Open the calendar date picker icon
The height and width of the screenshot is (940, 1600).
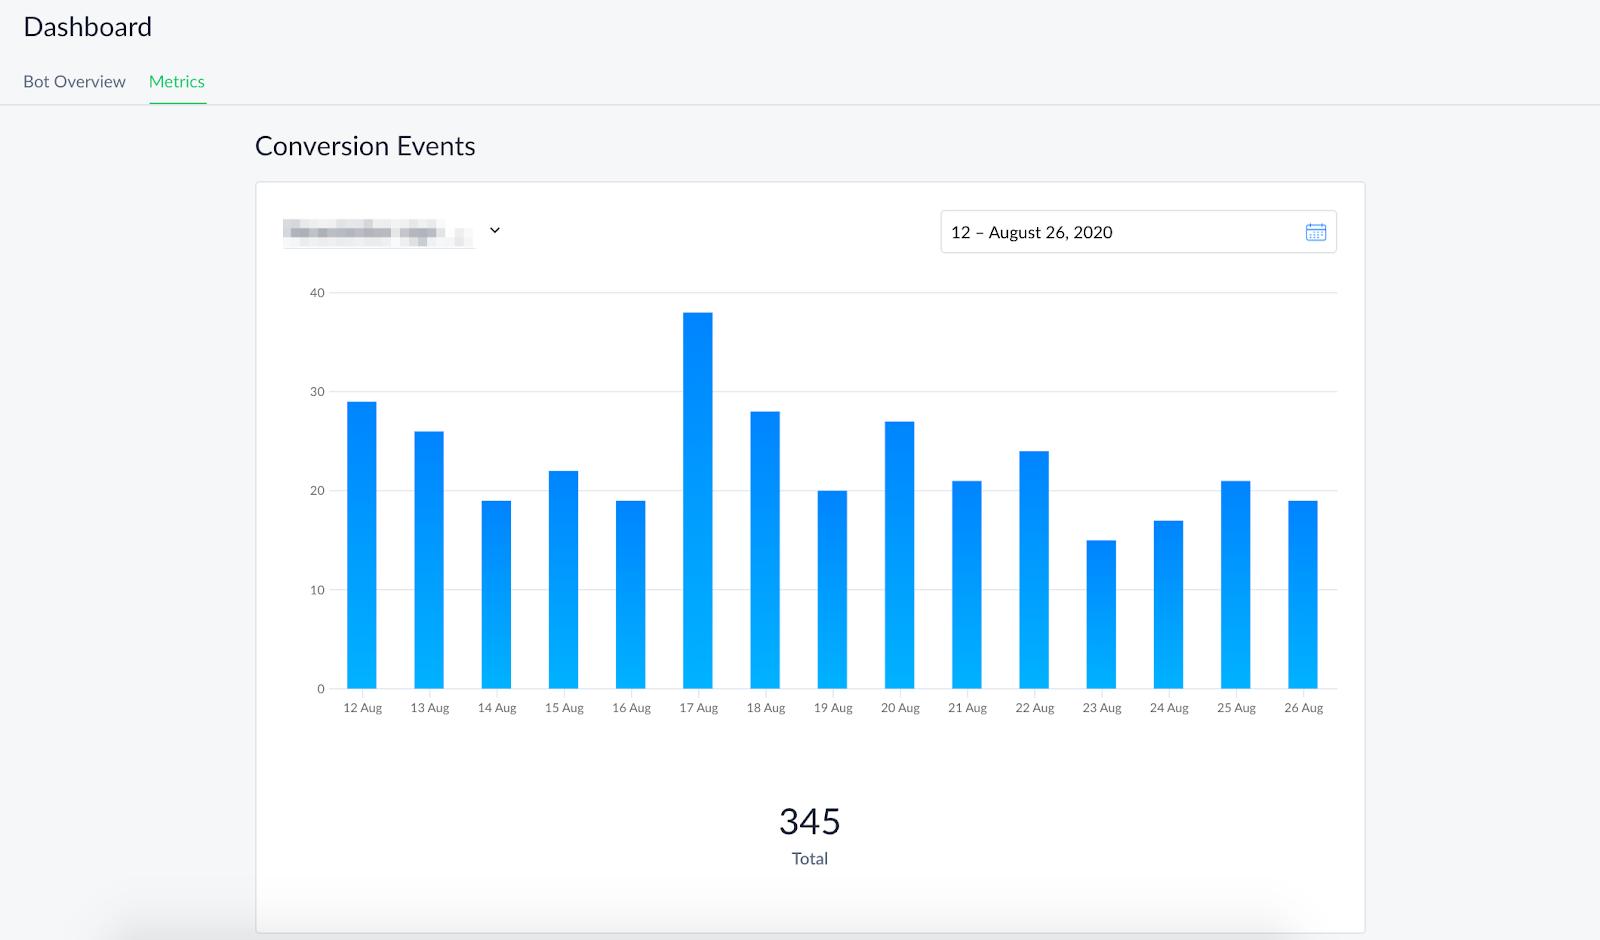[1315, 232]
